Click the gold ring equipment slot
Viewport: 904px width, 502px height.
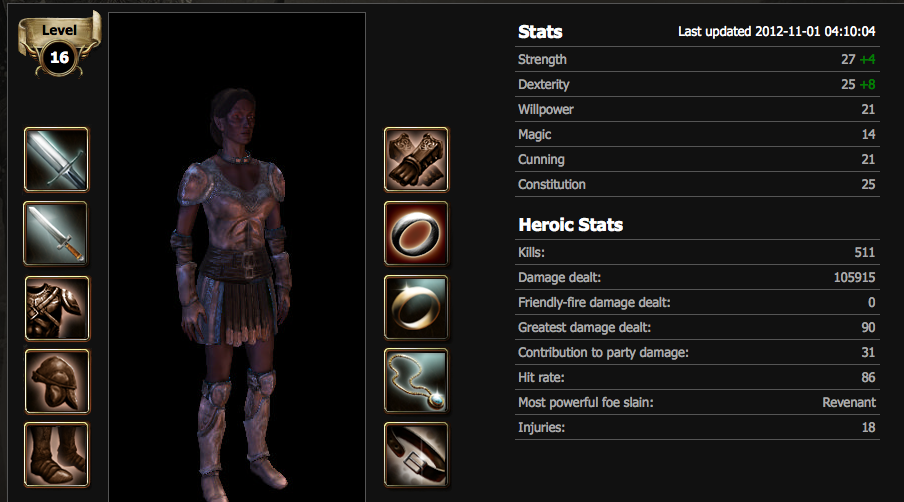[416, 307]
